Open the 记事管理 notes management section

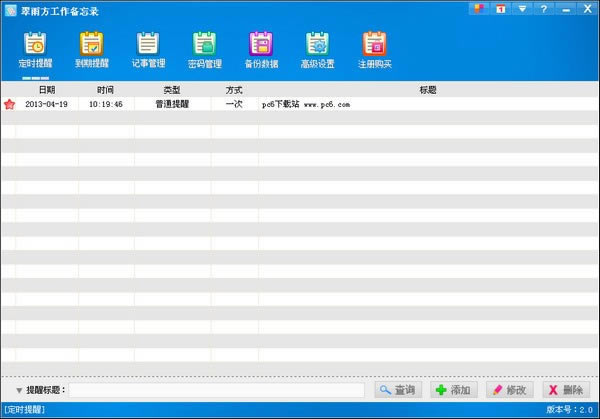coord(148,51)
